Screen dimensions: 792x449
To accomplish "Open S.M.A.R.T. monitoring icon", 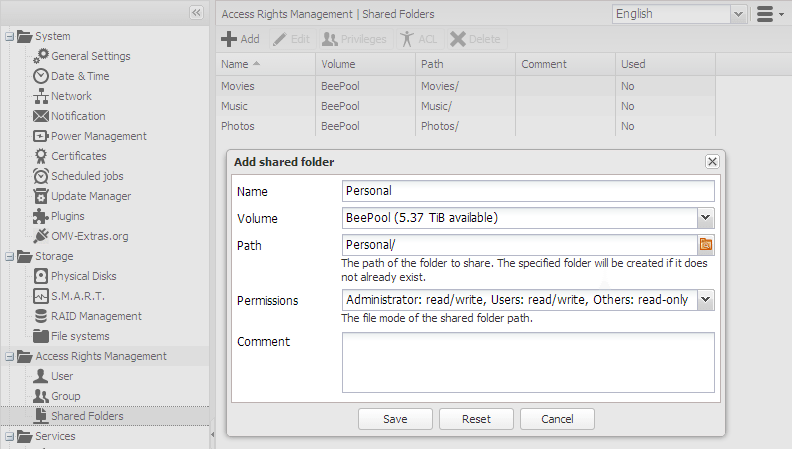I will (41, 296).
